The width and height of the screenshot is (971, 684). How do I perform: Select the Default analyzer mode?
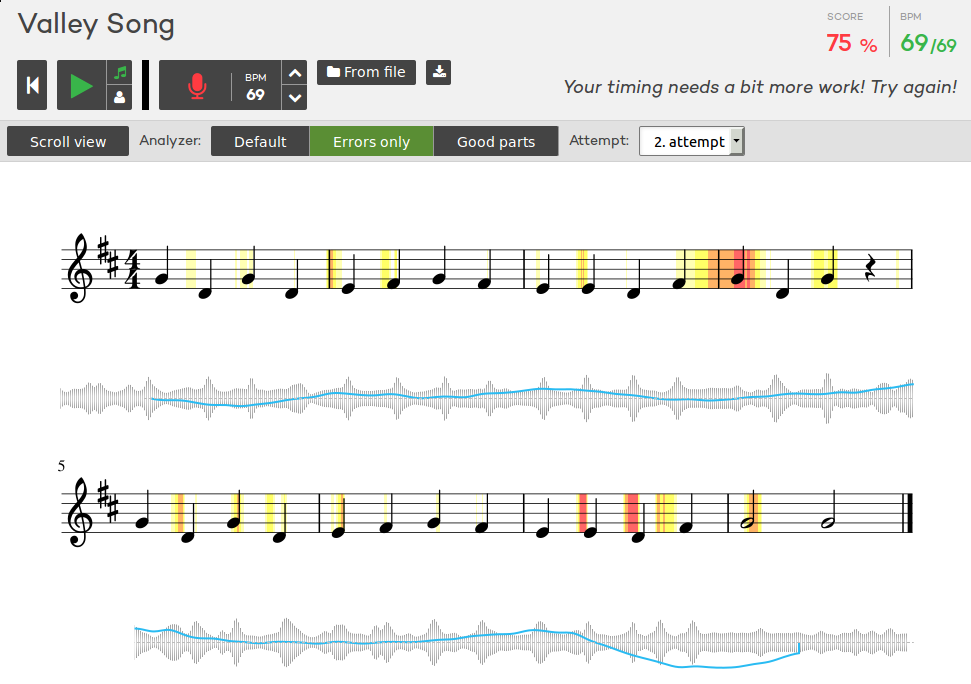(260, 142)
